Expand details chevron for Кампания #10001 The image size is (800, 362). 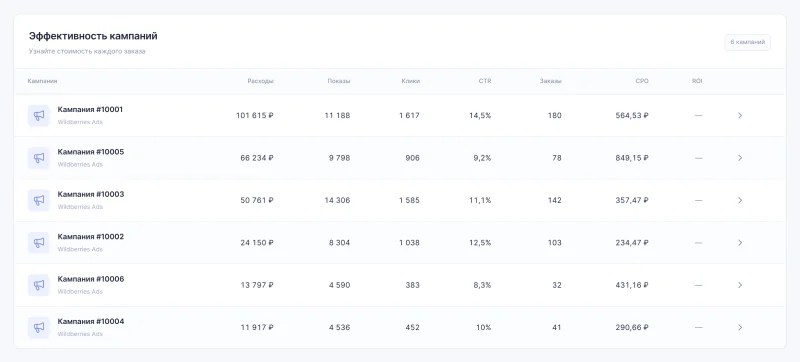coord(740,116)
